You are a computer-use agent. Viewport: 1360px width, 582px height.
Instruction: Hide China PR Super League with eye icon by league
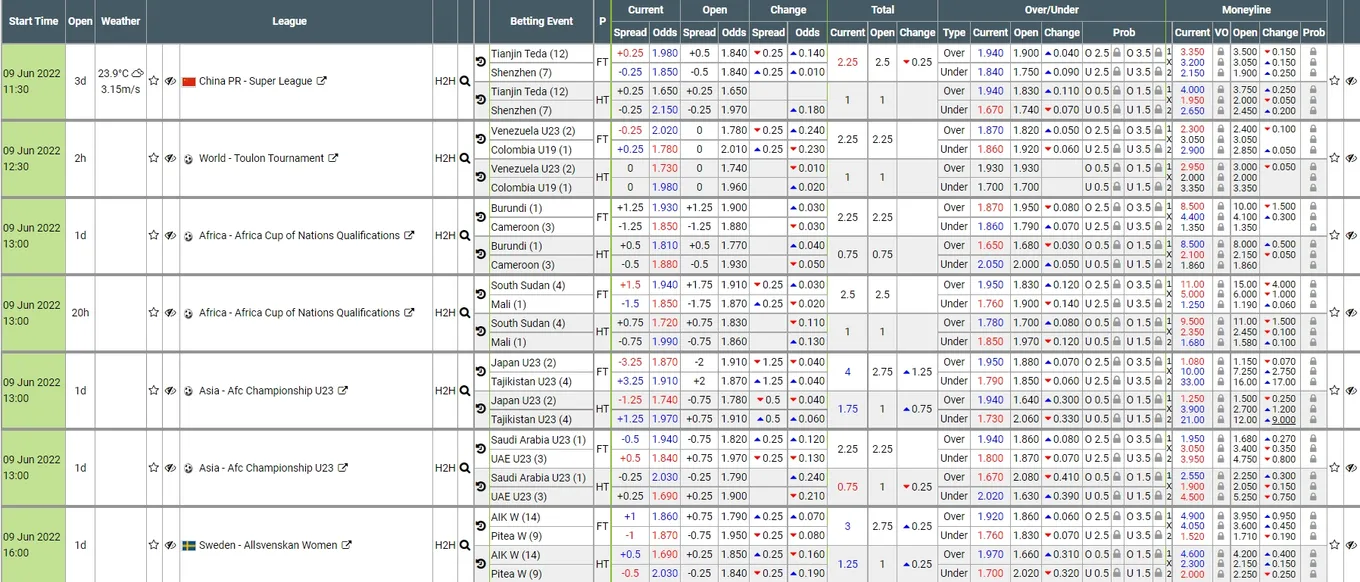pyautogui.click(x=171, y=81)
